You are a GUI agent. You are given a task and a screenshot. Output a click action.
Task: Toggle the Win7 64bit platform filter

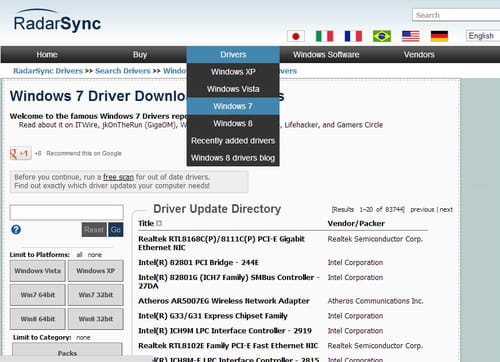[38, 295]
